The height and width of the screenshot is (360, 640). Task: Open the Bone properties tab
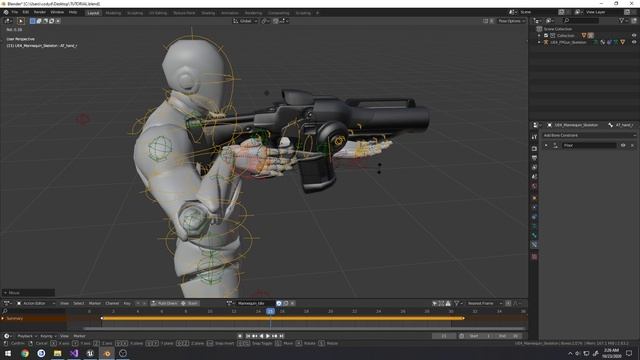(x=534, y=236)
